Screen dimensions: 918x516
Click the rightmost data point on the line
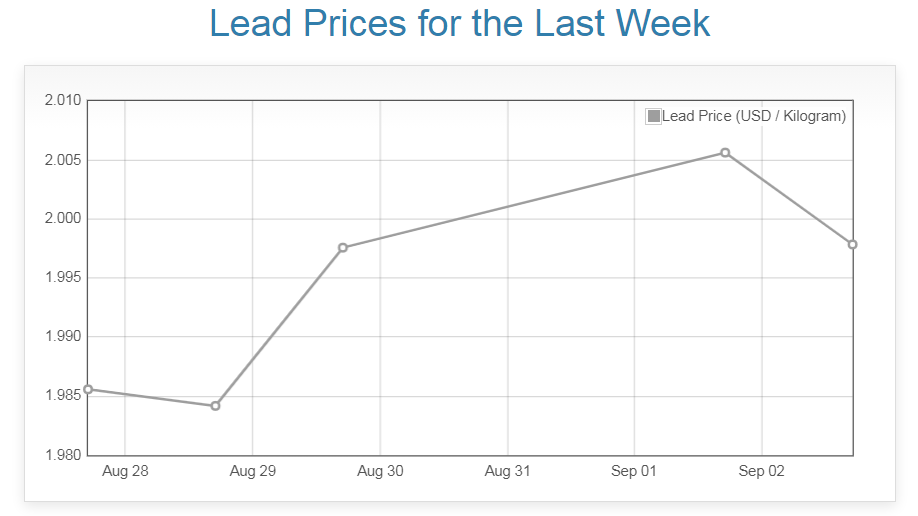(x=852, y=244)
